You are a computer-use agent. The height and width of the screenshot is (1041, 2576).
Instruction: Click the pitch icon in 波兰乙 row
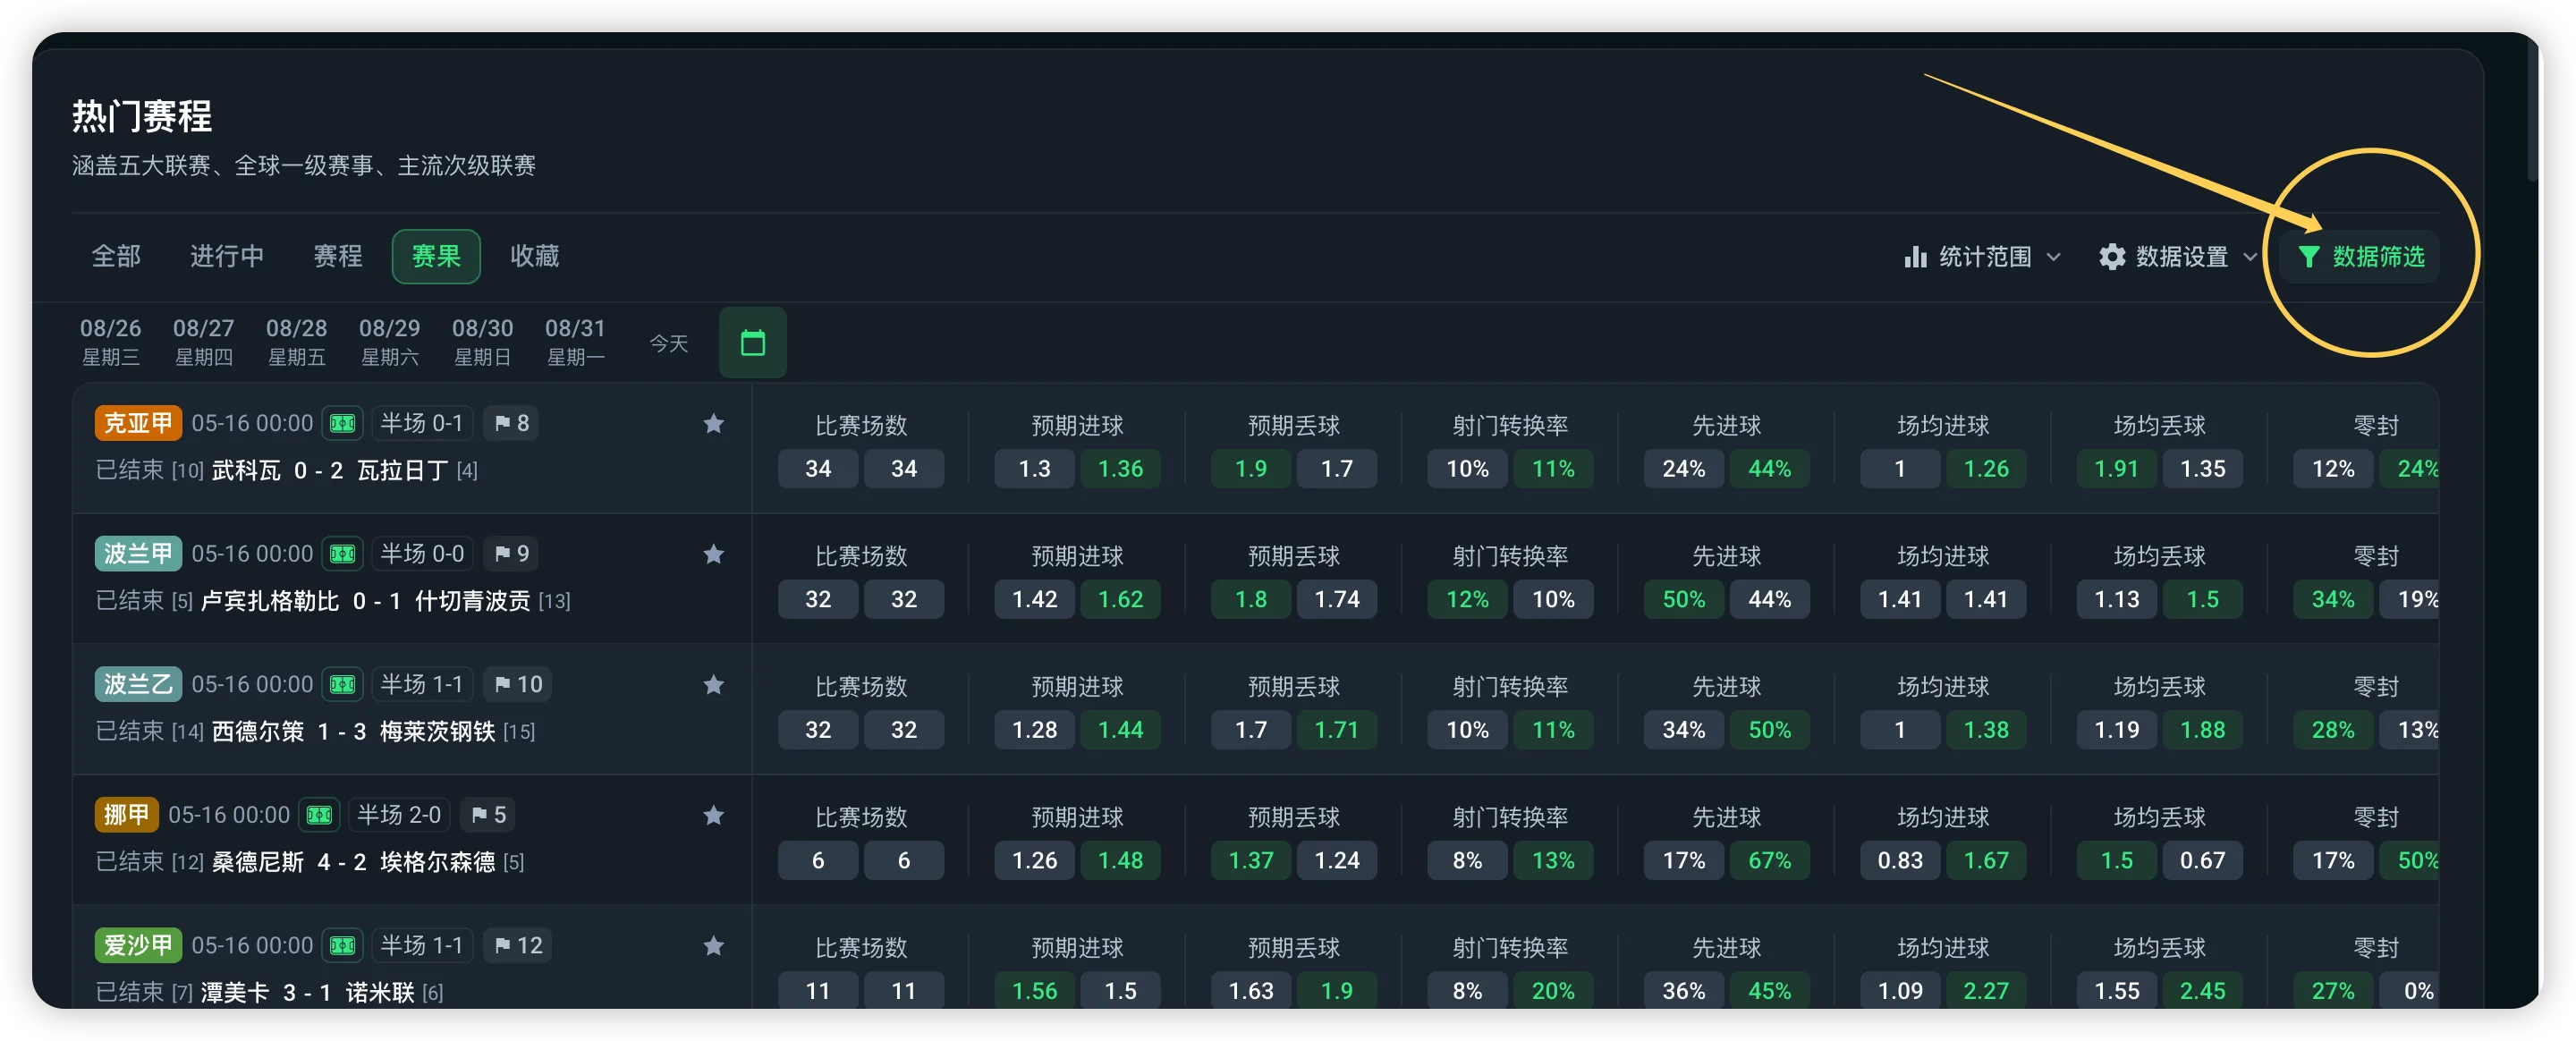coord(343,685)
